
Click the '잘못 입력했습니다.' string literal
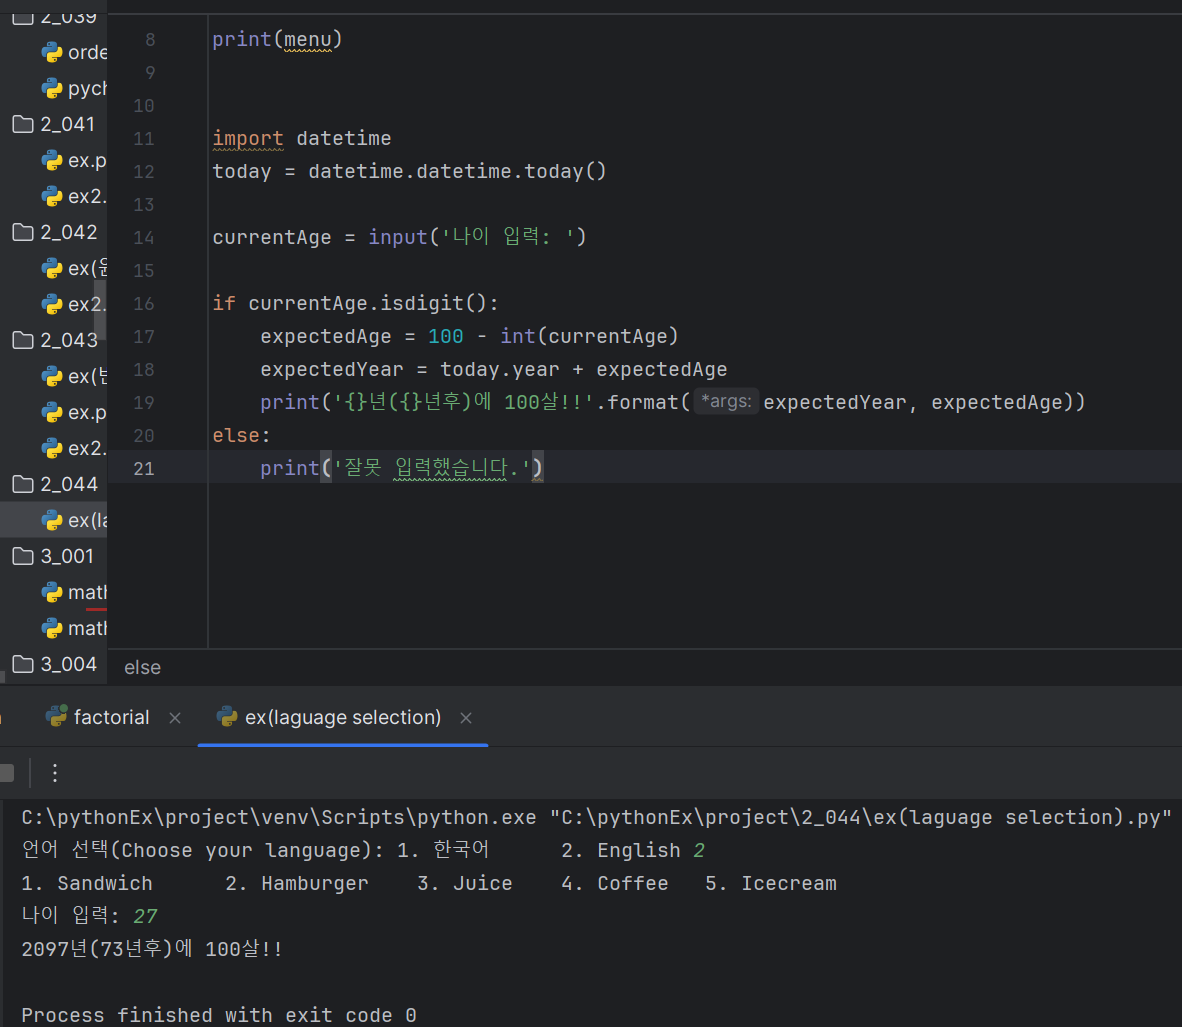pos(432,468)
